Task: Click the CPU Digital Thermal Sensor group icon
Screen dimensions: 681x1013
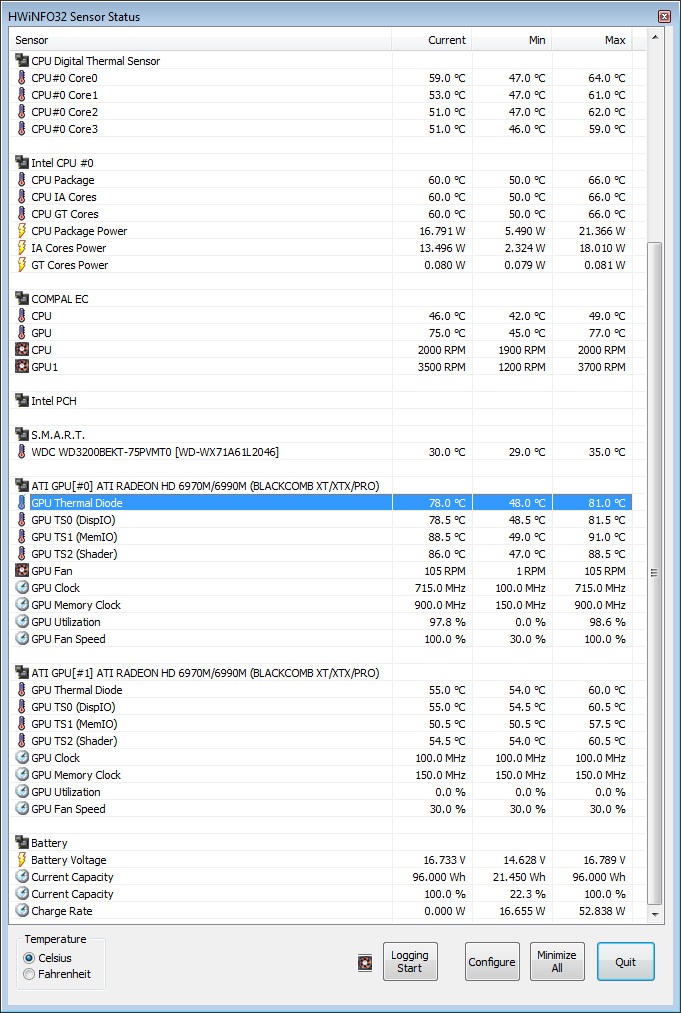Action: tap(22, 61)
